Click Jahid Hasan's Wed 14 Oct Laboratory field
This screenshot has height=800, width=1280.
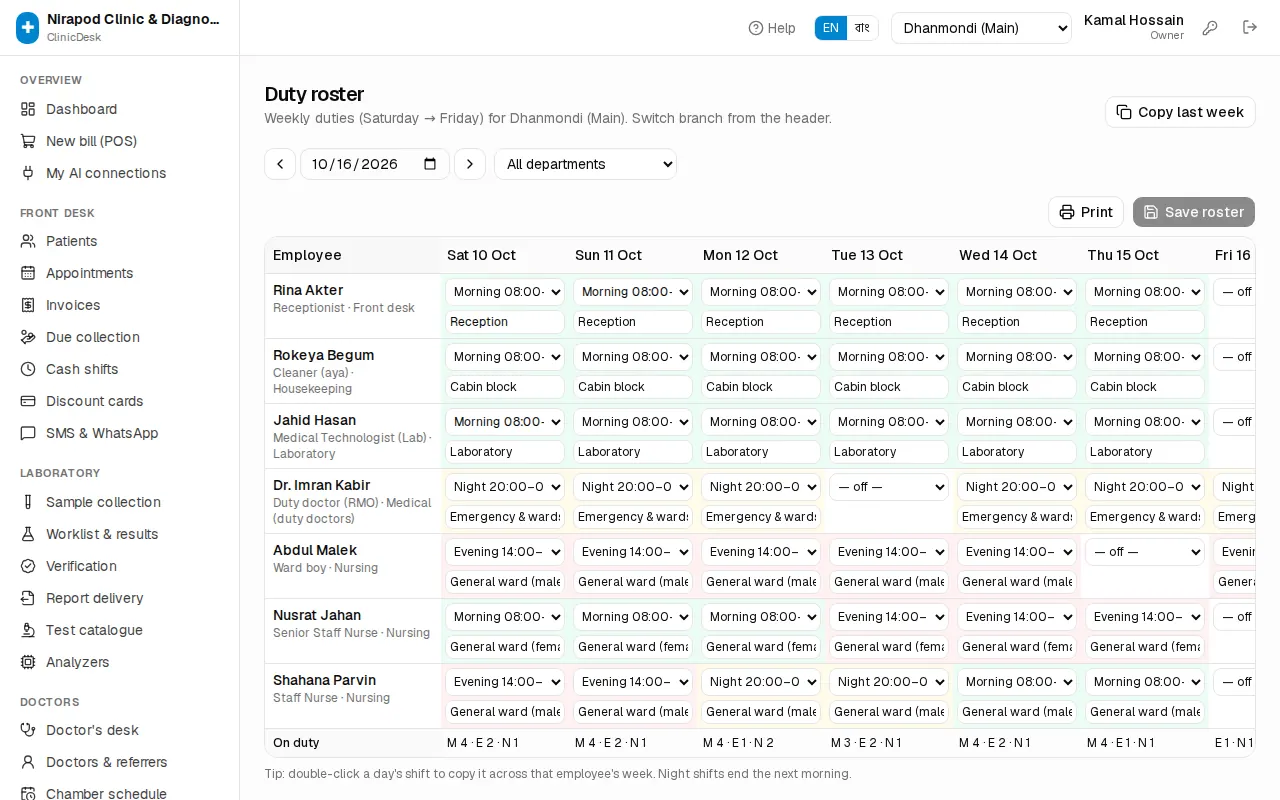[1017, 452]
